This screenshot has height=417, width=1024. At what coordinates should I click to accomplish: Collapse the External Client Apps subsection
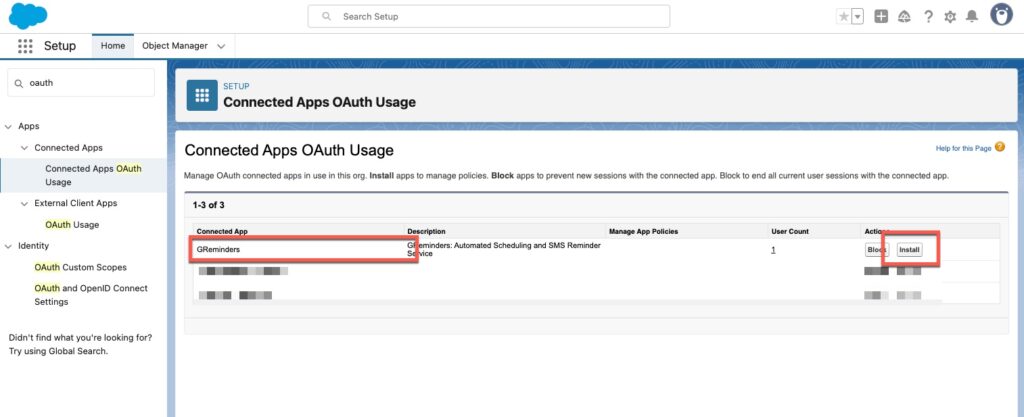tap(24, 204)
